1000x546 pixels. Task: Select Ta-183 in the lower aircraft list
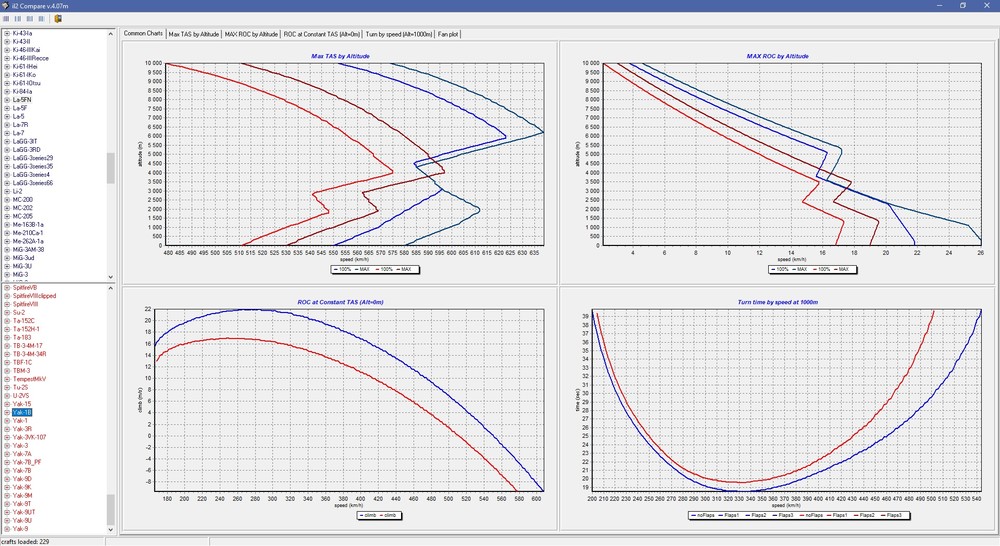click(22, 337)
